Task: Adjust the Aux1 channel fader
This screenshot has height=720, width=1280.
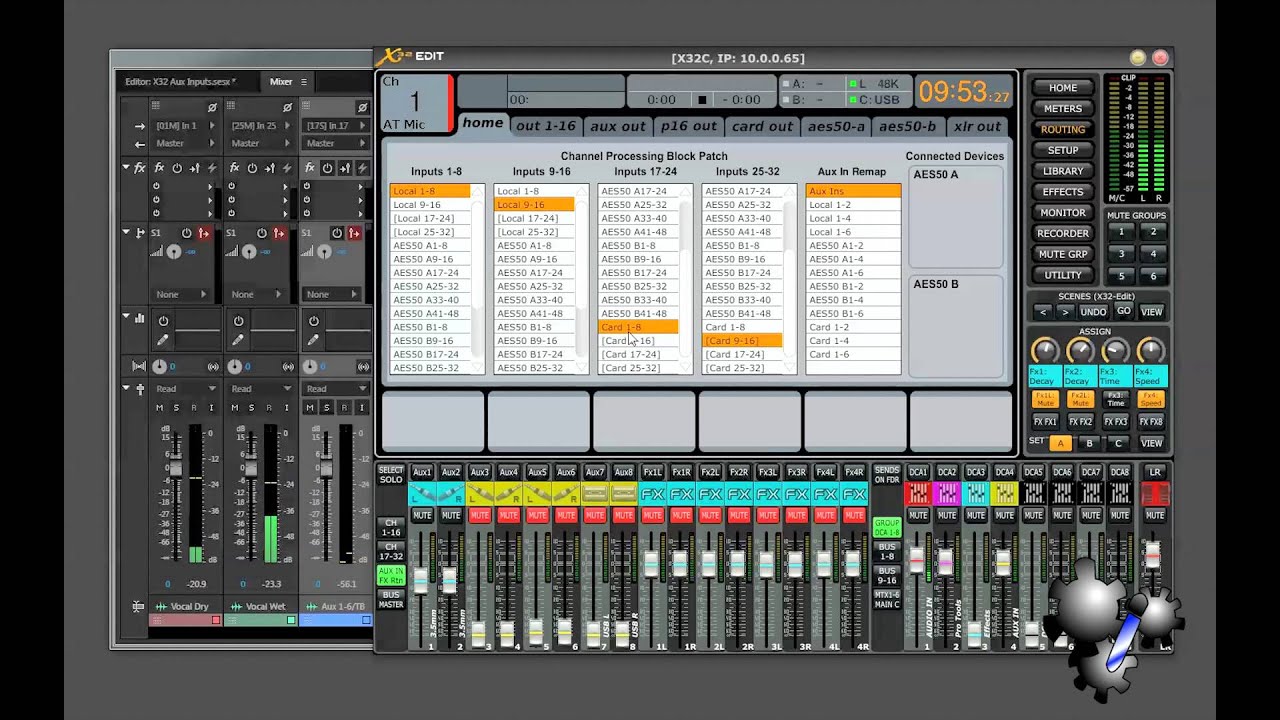Action: [x=421, y=580]
